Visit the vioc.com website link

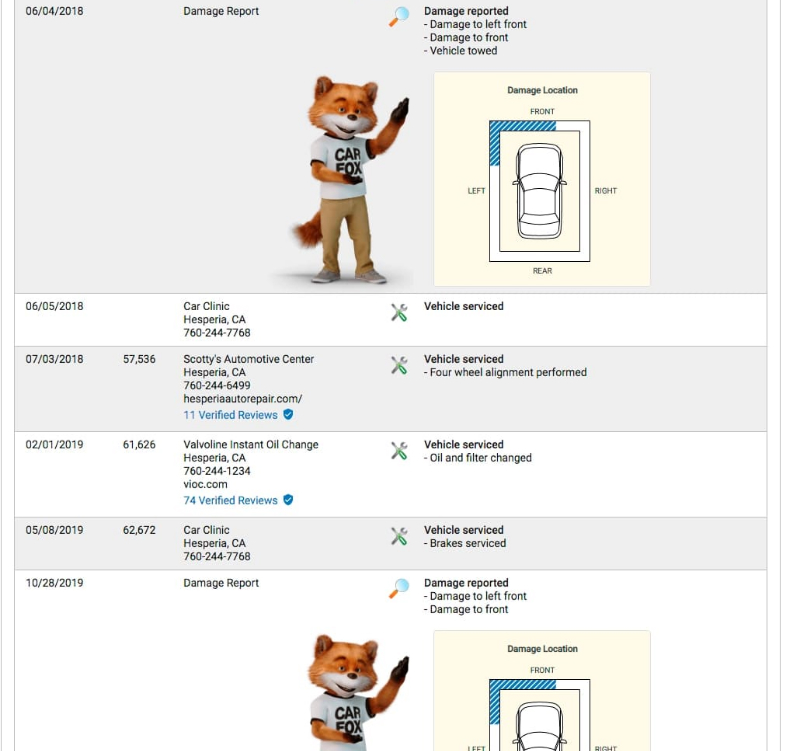point(205,484)
